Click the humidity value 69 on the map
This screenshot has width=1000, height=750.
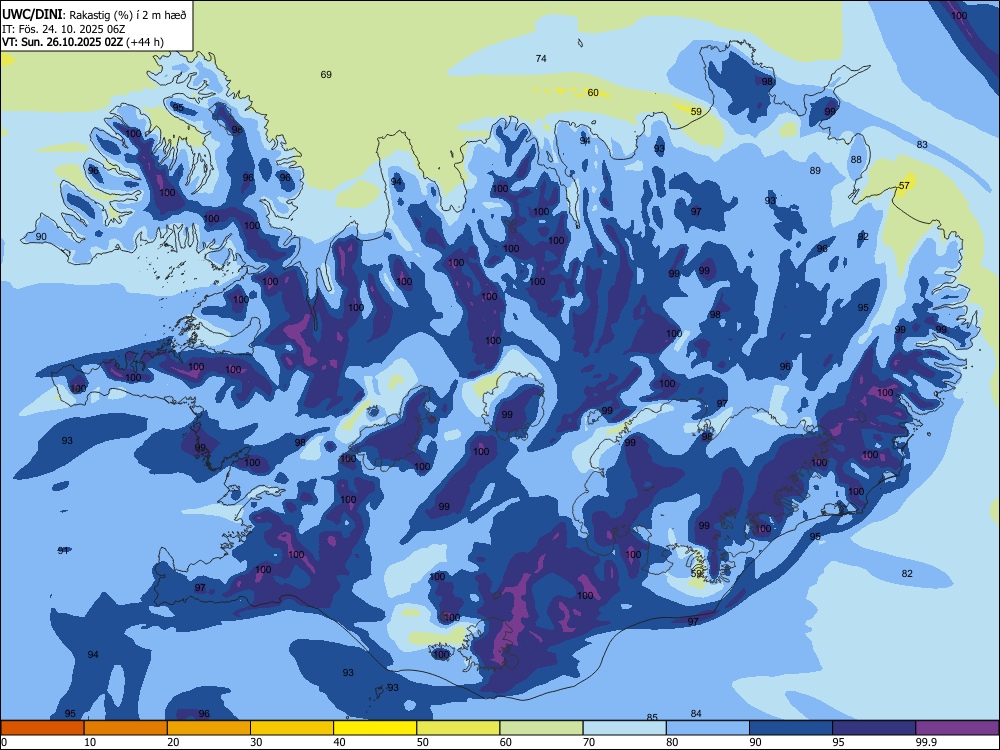coord(326,75)
